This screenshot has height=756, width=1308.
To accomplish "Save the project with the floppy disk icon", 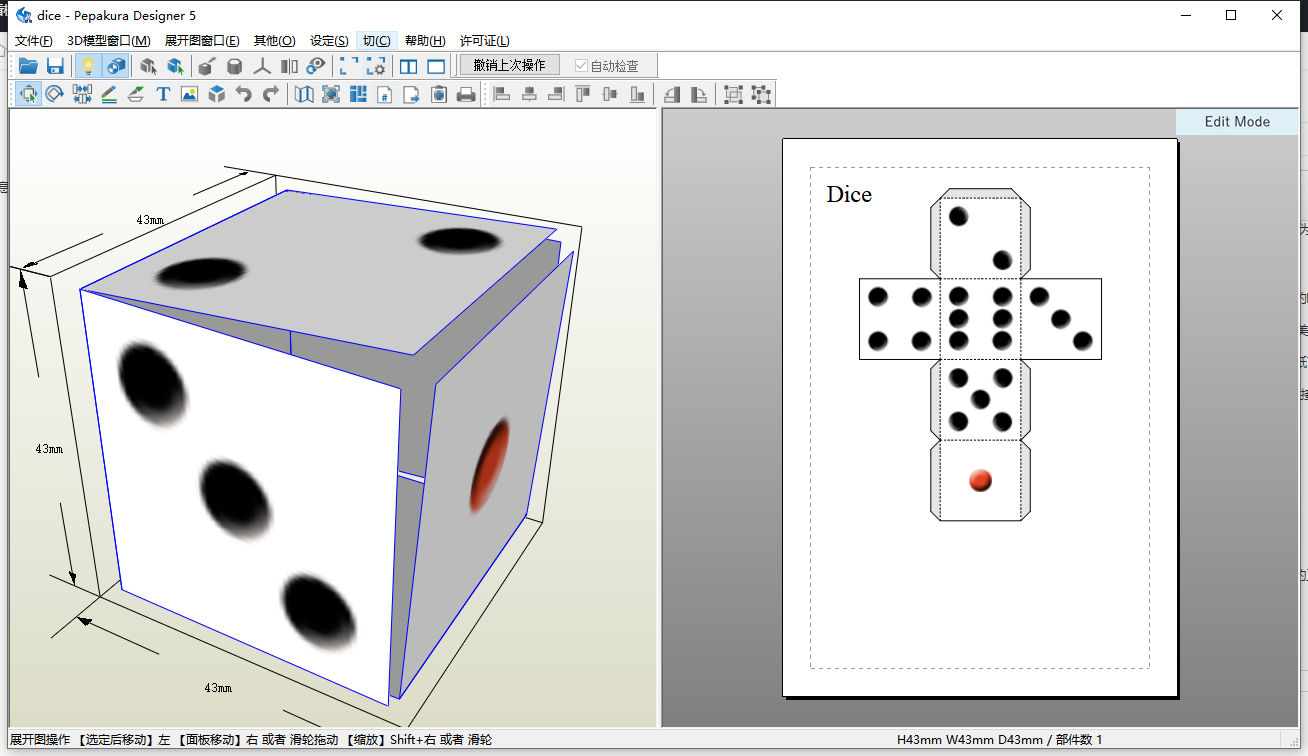I will [55, 66].
